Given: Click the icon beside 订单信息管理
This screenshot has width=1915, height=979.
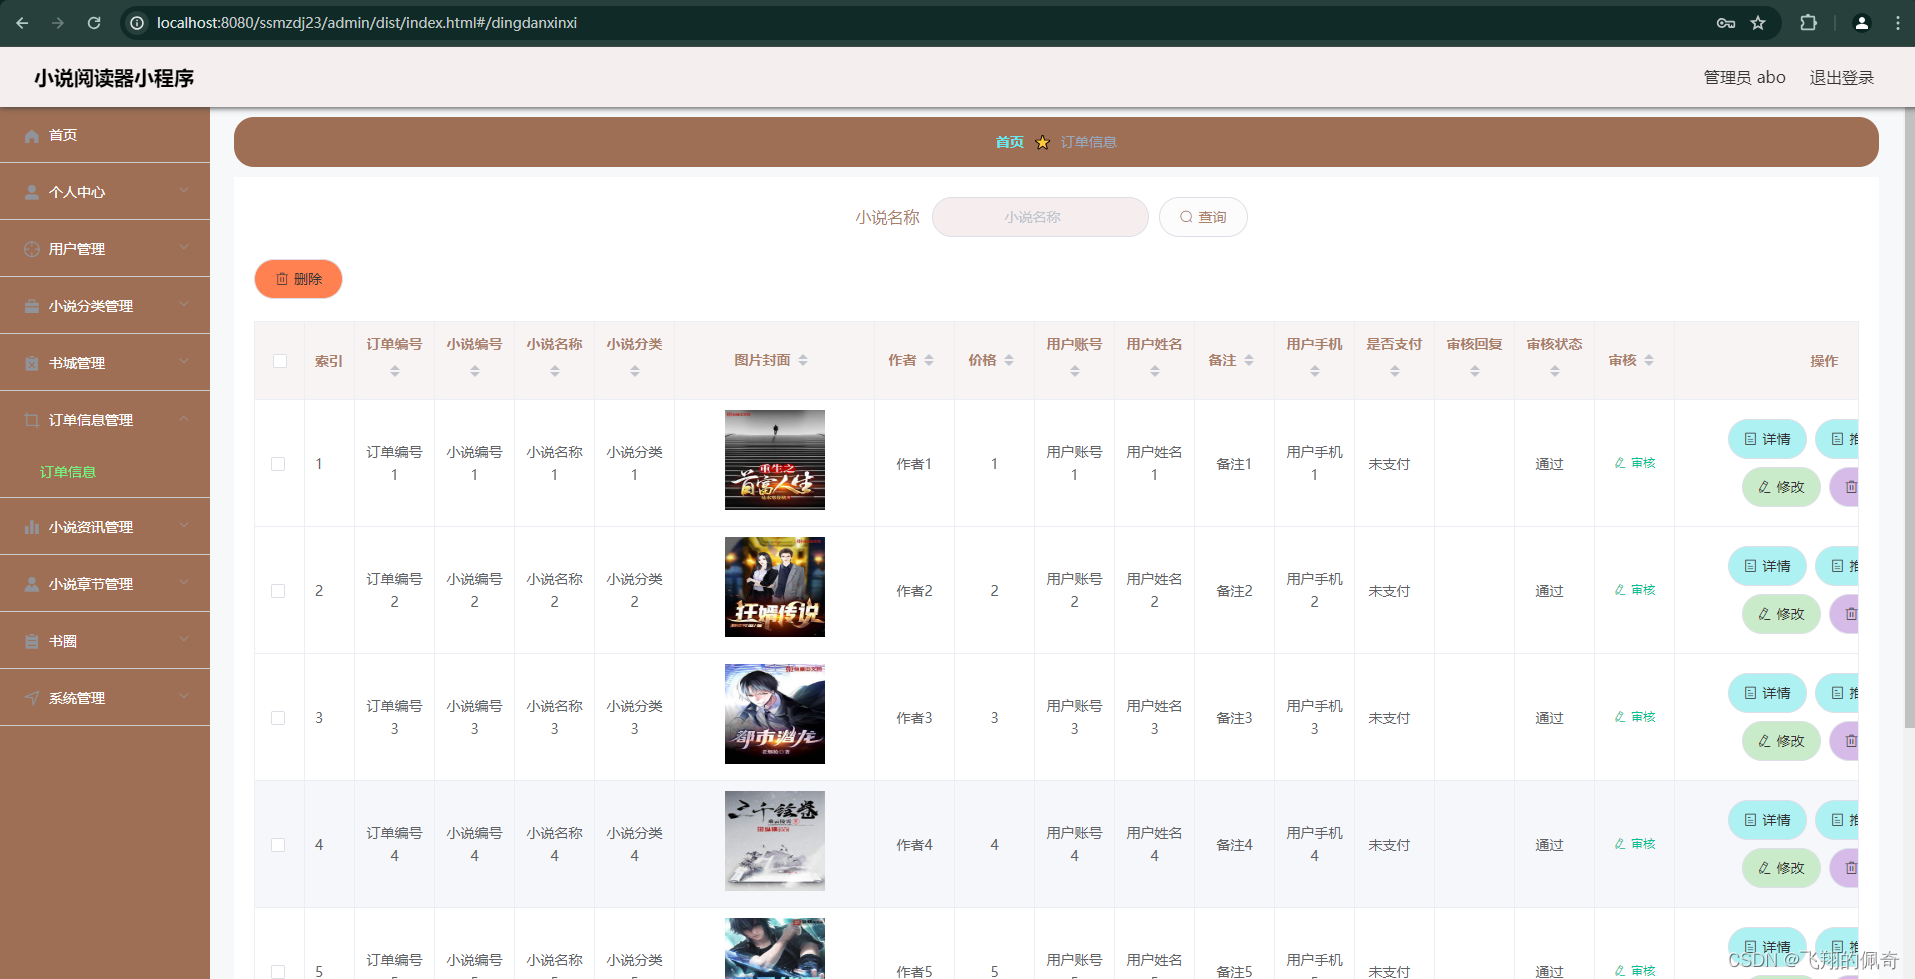Looking at the screenshot, I should (x=32, y=420).
